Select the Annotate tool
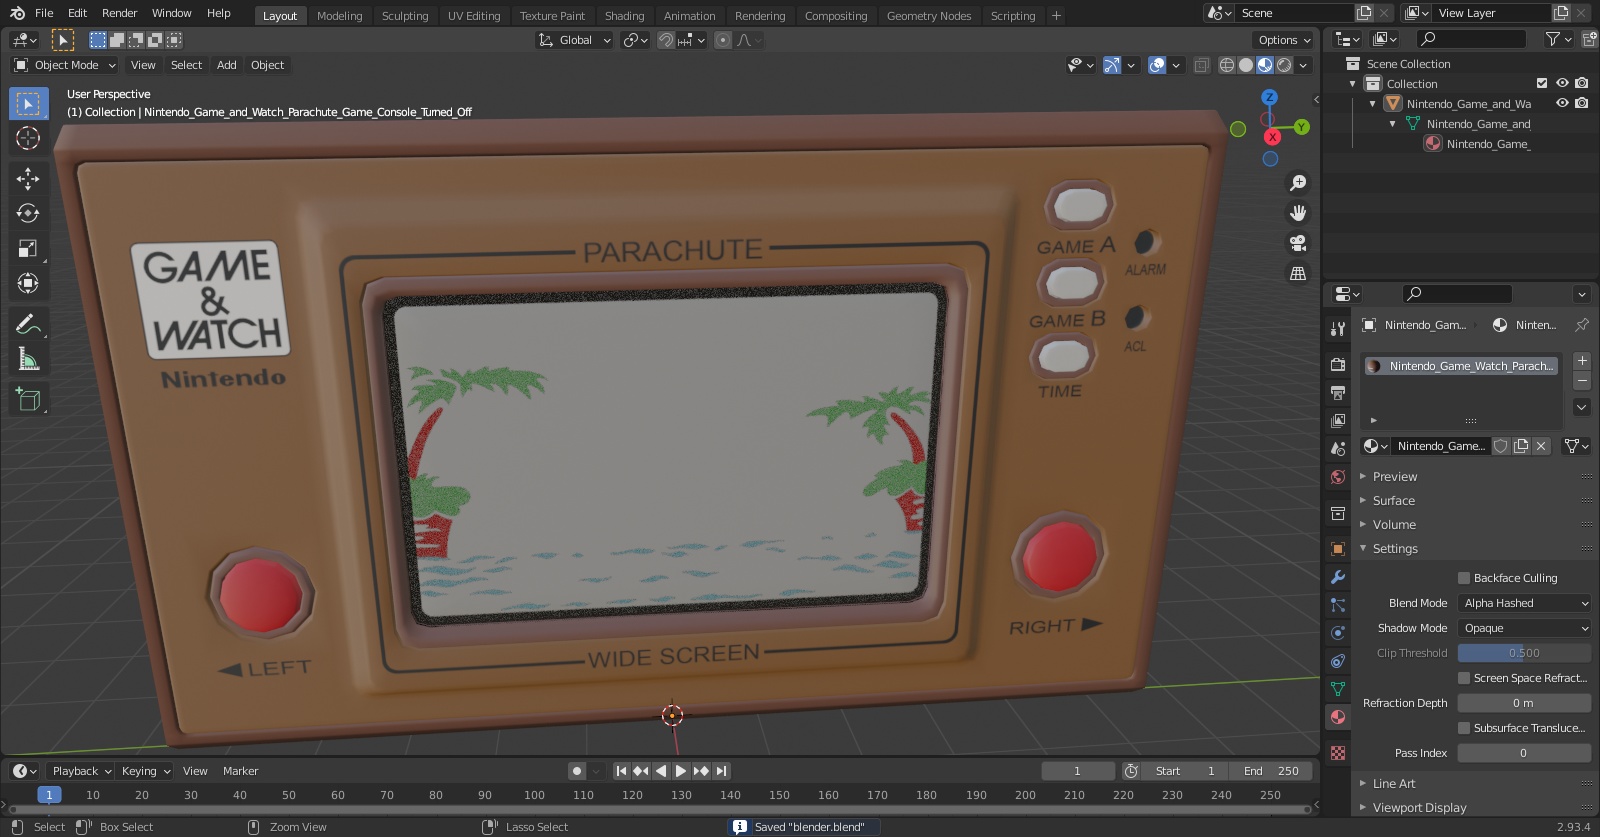Image resolution: width=1600 pixels, height=837 pixels. [28, 324]
